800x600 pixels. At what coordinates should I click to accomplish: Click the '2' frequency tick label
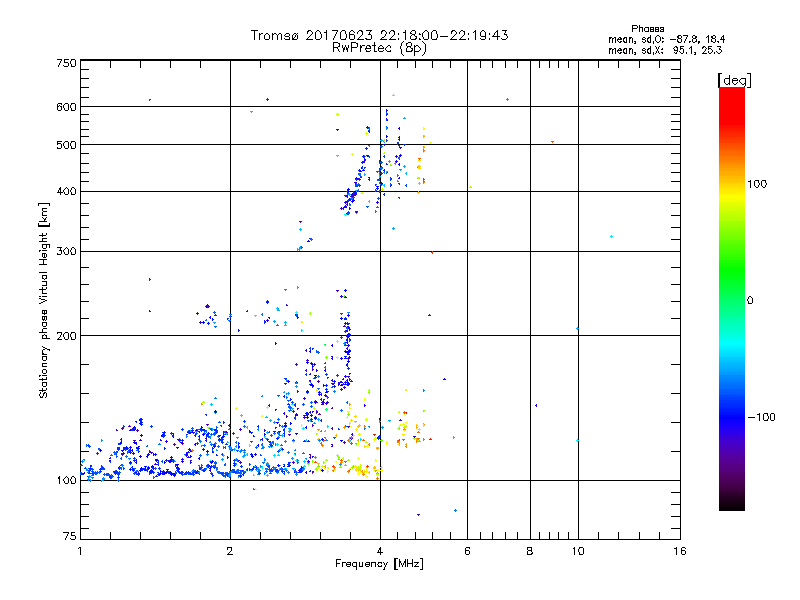coord(230,551)
